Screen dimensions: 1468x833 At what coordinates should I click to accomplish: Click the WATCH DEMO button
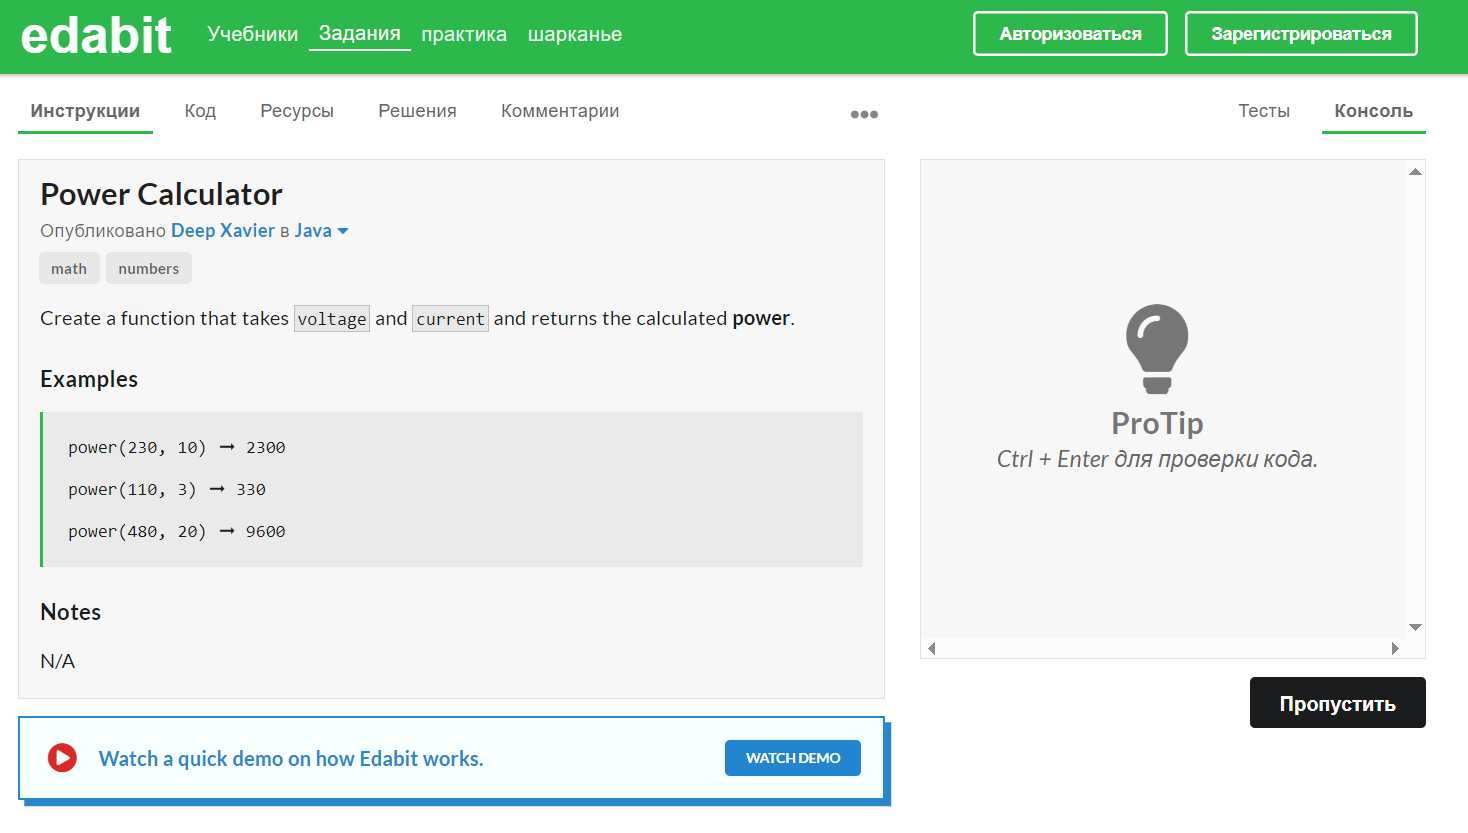792,758
